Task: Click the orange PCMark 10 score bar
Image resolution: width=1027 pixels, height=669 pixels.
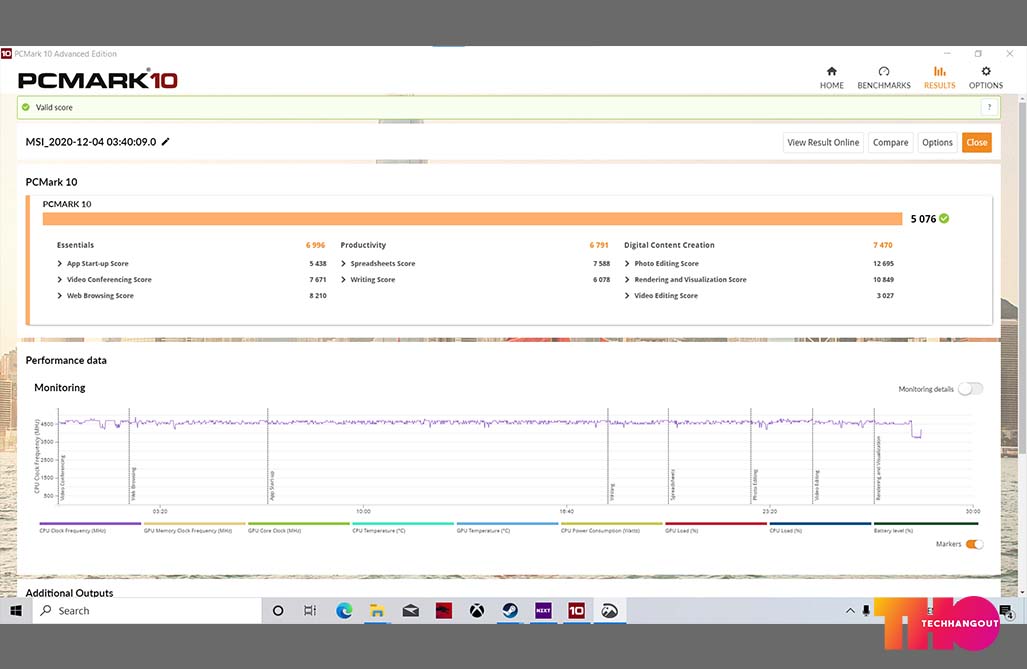Action: coord(472,219)
